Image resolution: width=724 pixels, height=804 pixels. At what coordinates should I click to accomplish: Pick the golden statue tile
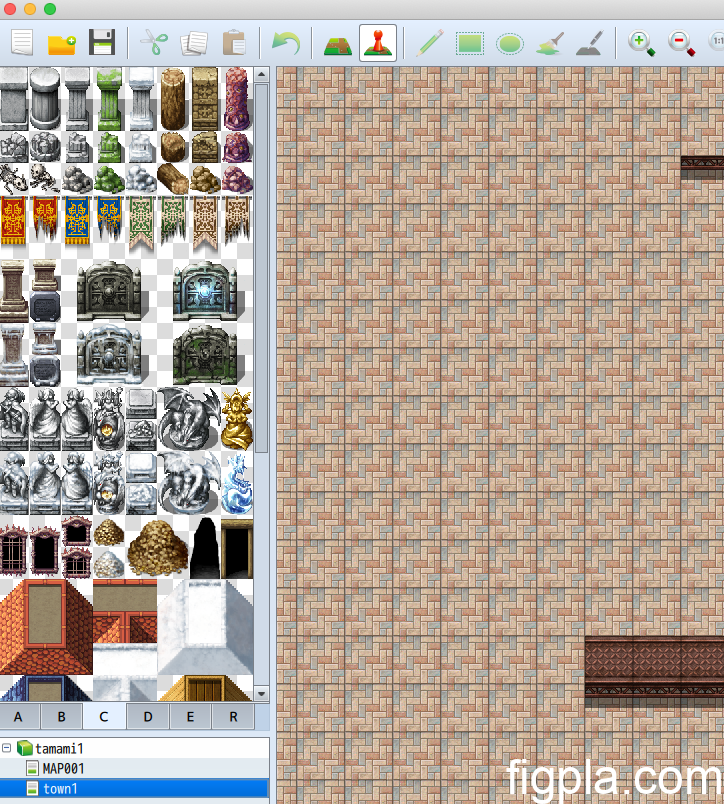pos(236,417)
